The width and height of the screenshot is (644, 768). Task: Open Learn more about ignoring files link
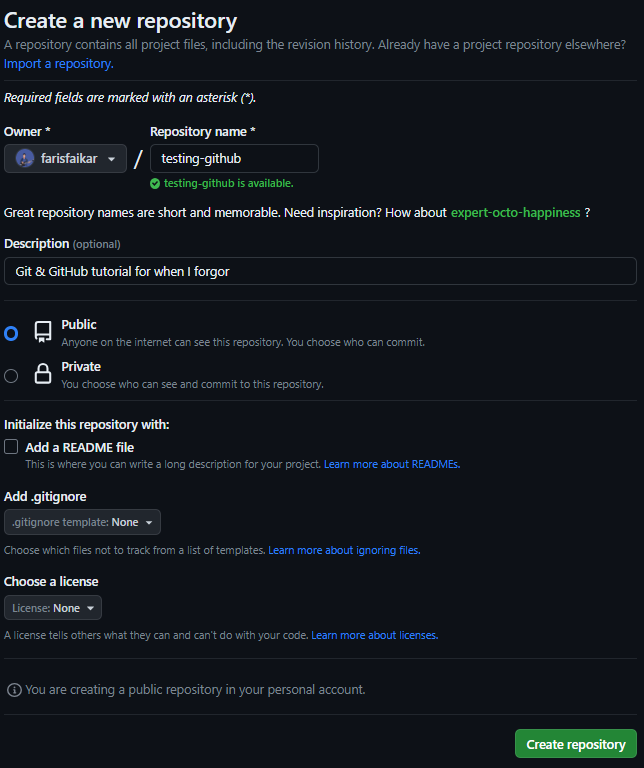(344, 550)
